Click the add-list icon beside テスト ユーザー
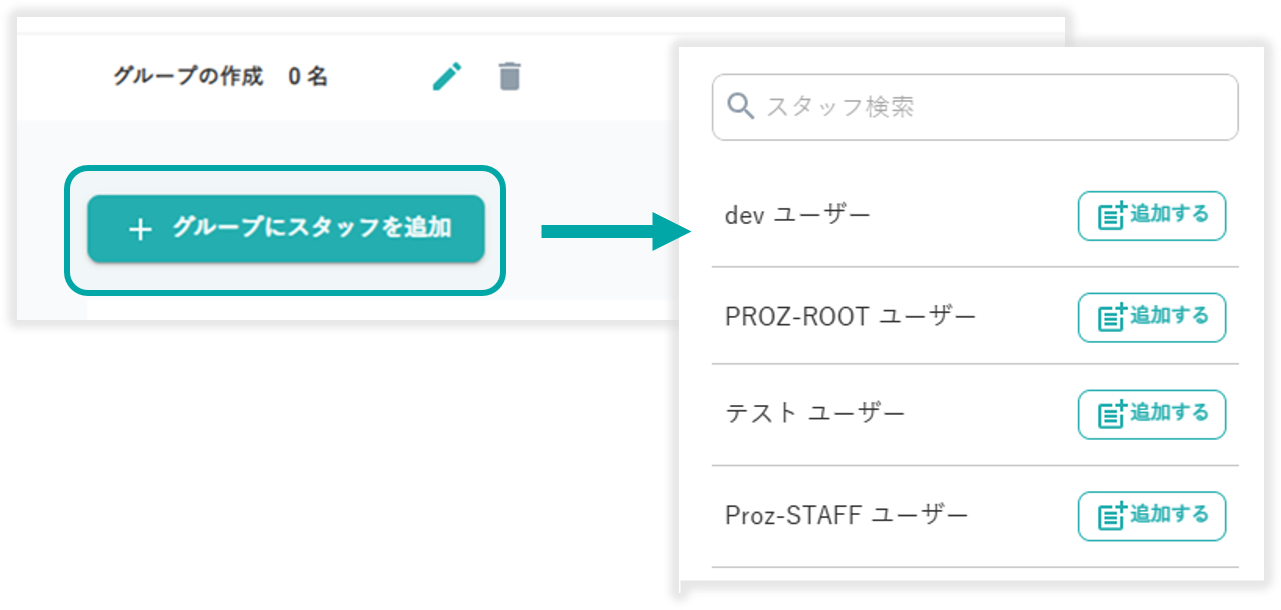 [x=1112, y=415]
